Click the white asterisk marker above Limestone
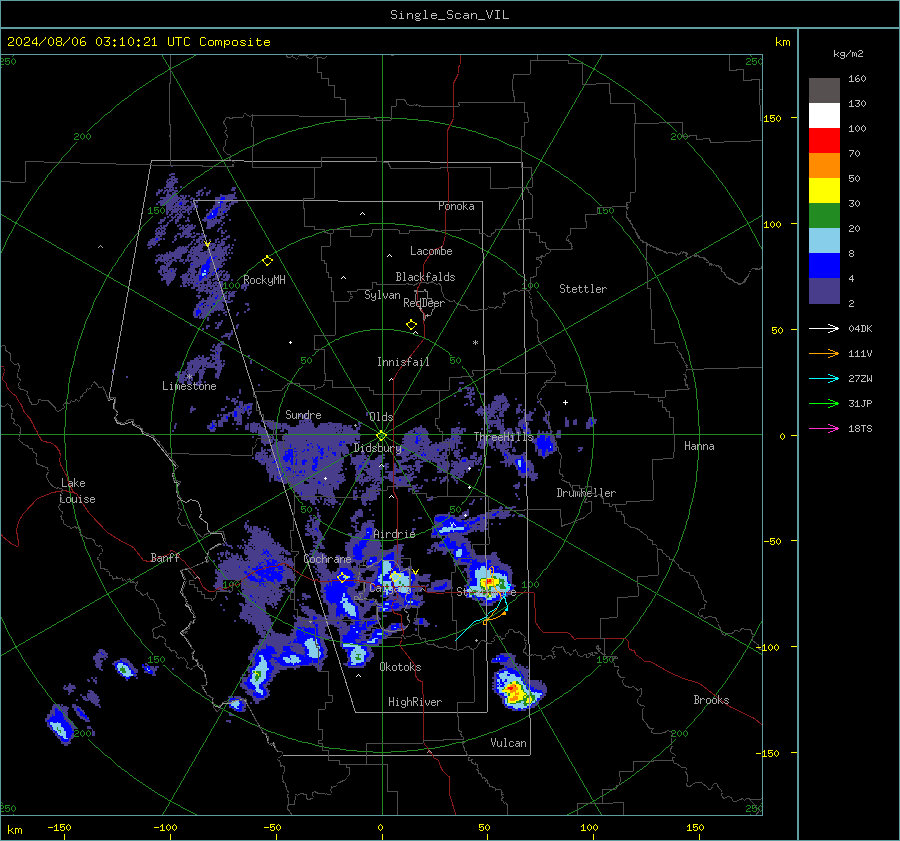Screen dimensions: 900x841 click(x=189, y=377)
